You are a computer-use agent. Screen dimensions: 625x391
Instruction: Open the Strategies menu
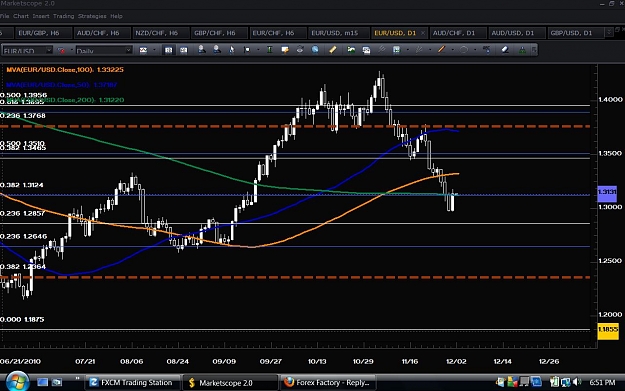point(92,16)
